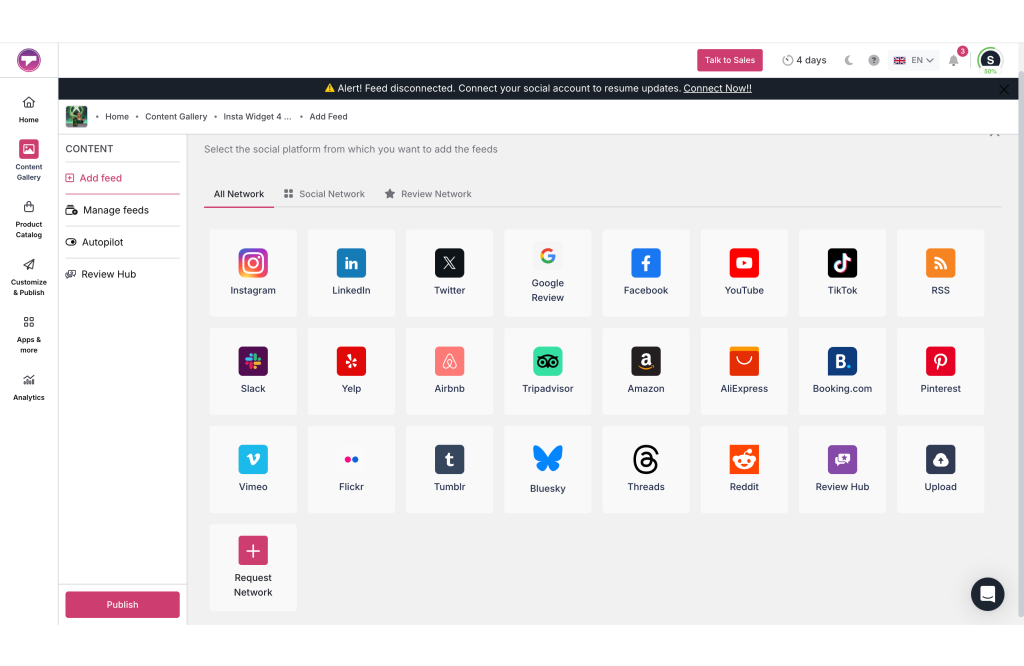The width and height of the screenshot is (1024, 666).
Task: Open Product Catalog in left navigation
Action: click(x=29, y=219)
